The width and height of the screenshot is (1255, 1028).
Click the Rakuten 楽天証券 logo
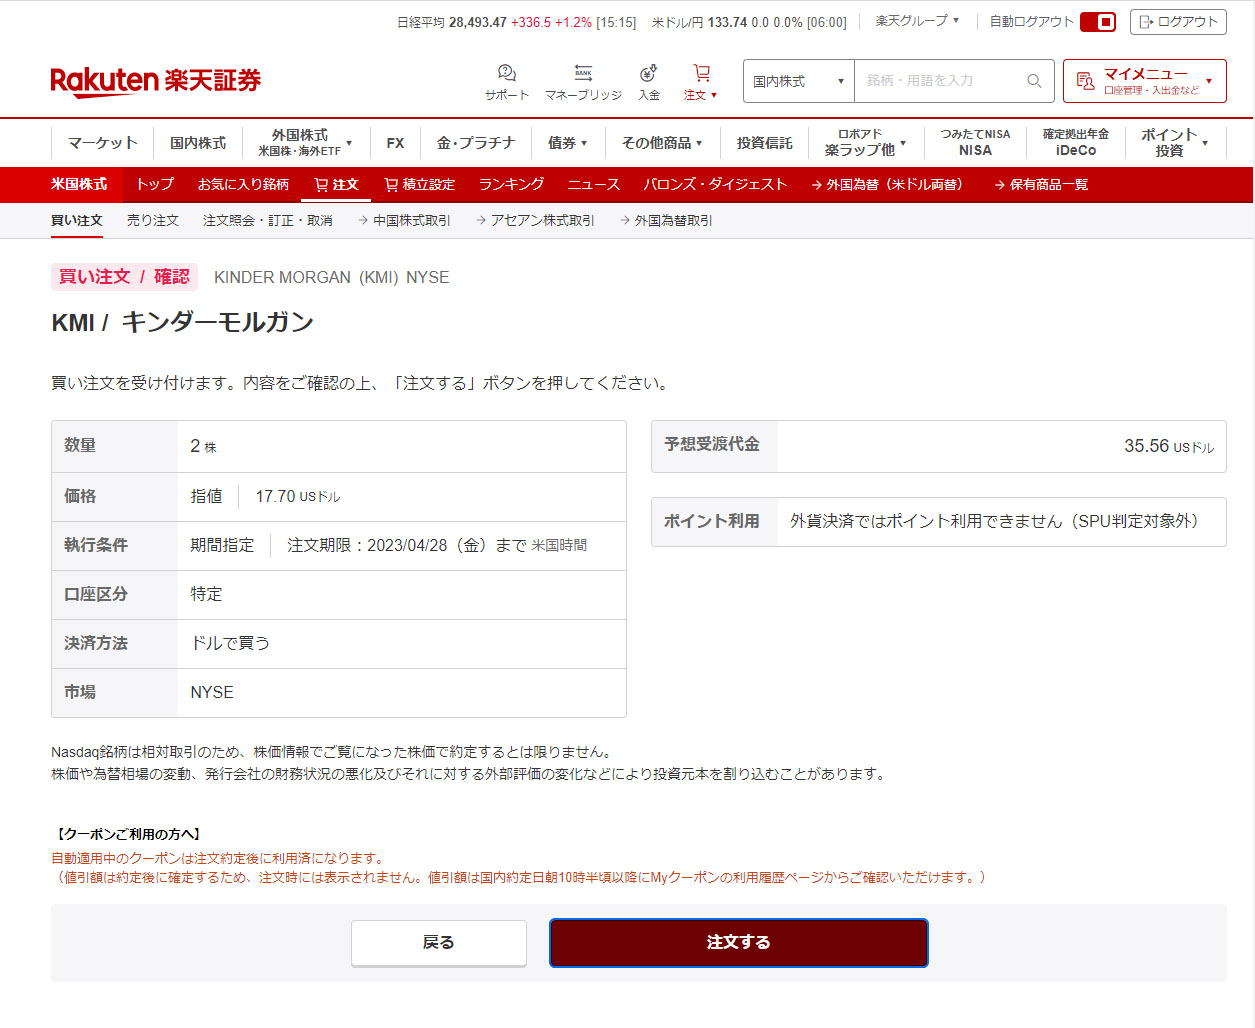pos(155,81)
